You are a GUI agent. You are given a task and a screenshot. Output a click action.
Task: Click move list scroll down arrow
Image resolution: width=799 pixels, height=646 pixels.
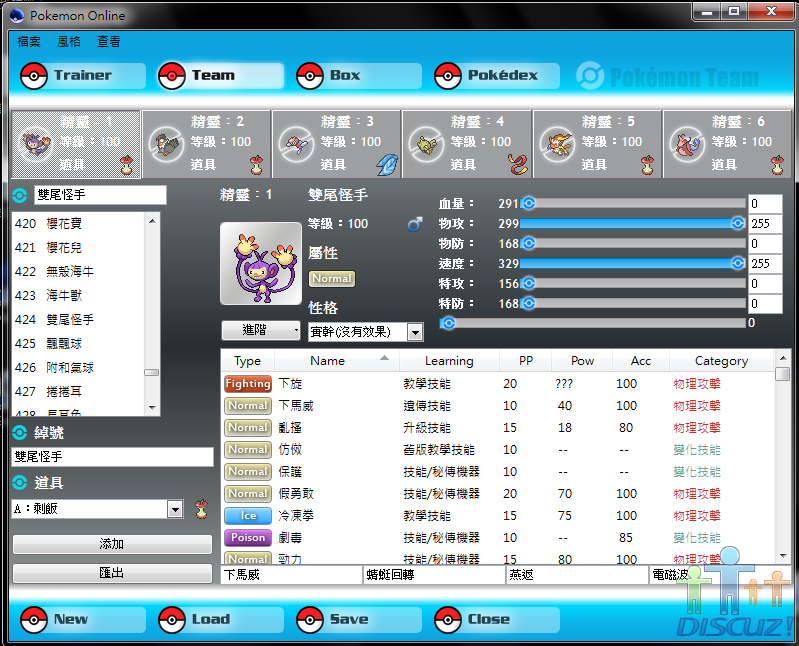[783, 555]
